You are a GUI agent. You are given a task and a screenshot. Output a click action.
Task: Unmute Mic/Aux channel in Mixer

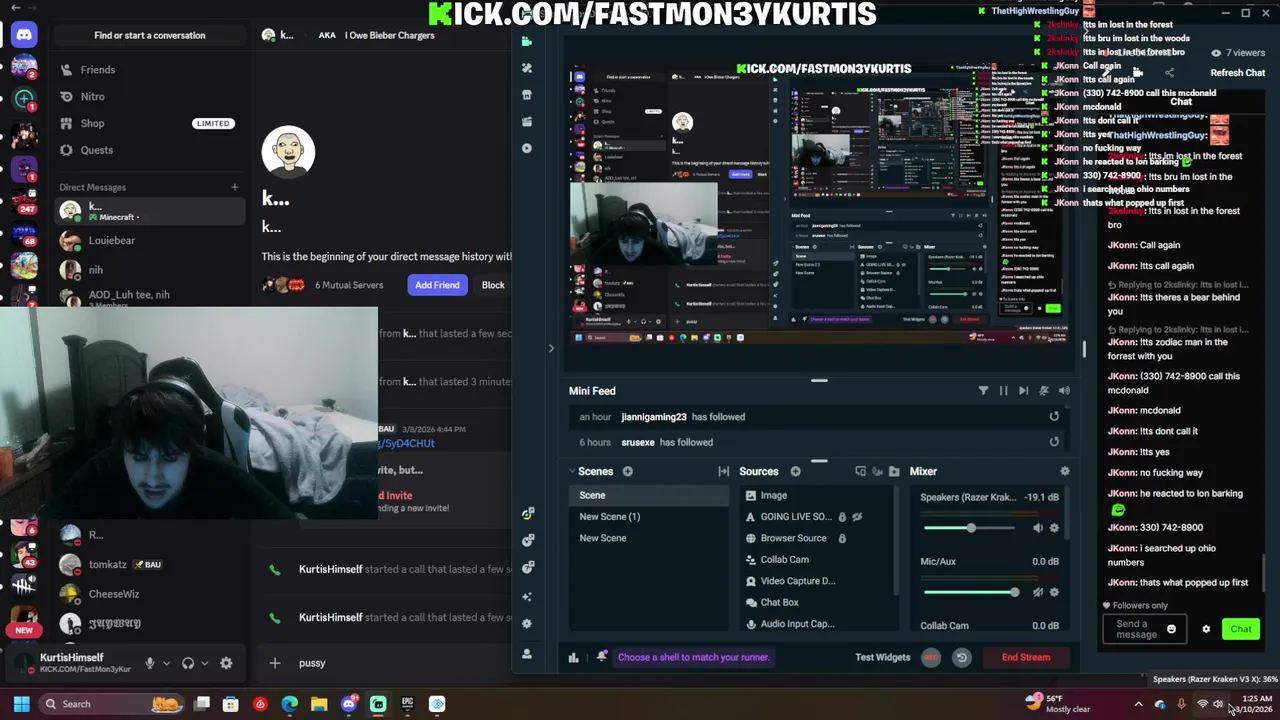point(1037,592)
